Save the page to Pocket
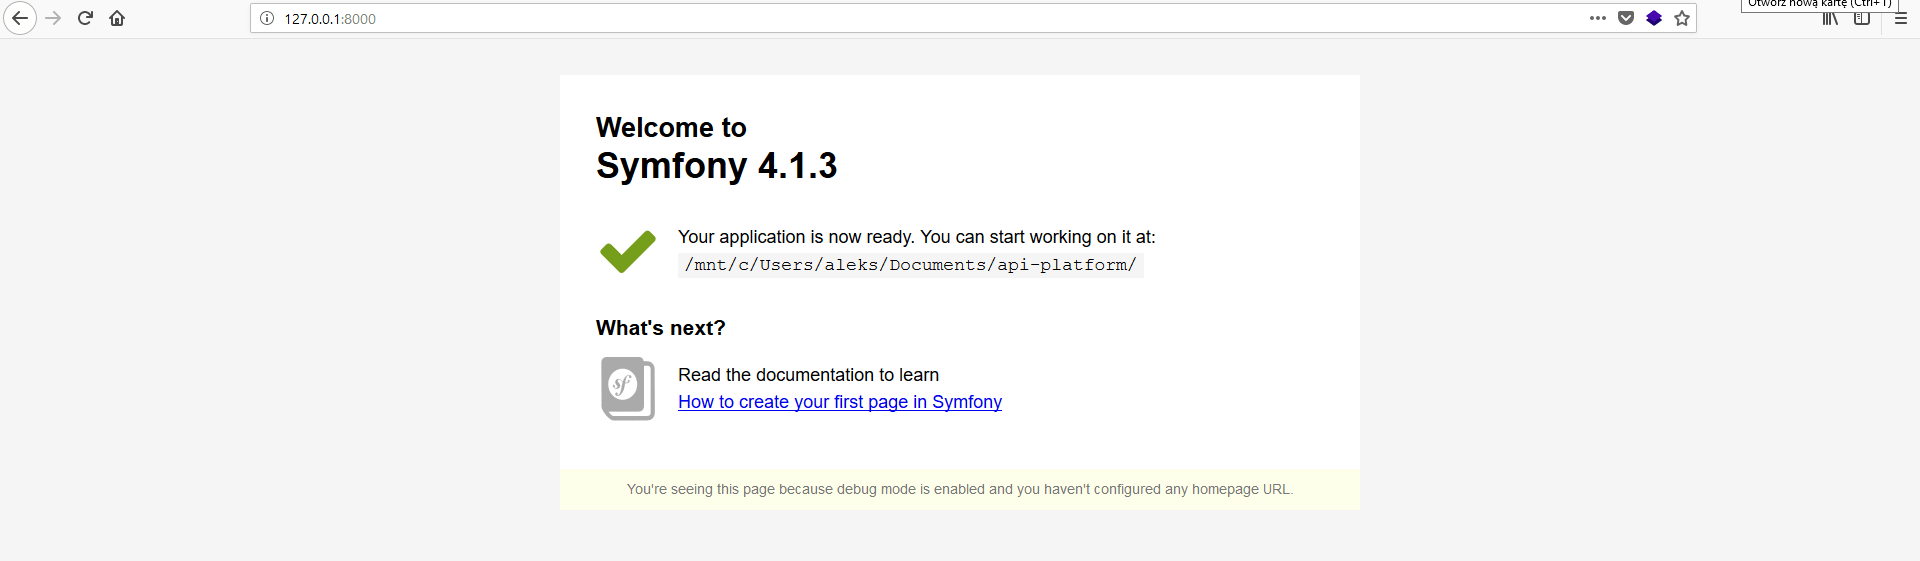This screenshot has height=561, width=1920. 1626,18
